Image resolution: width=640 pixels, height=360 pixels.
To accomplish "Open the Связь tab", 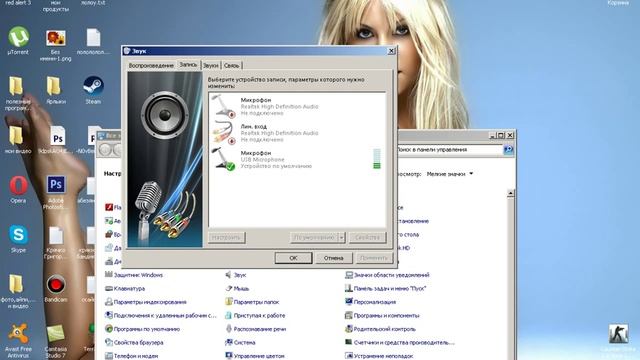I will point(231,65).
